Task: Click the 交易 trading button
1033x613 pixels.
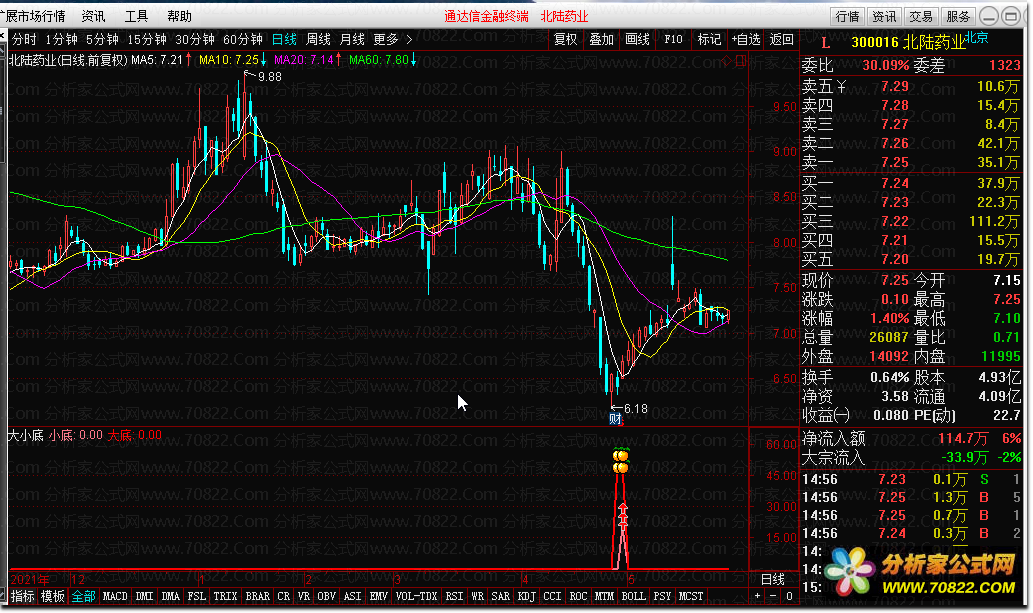Action: click(x=921, y=16)
